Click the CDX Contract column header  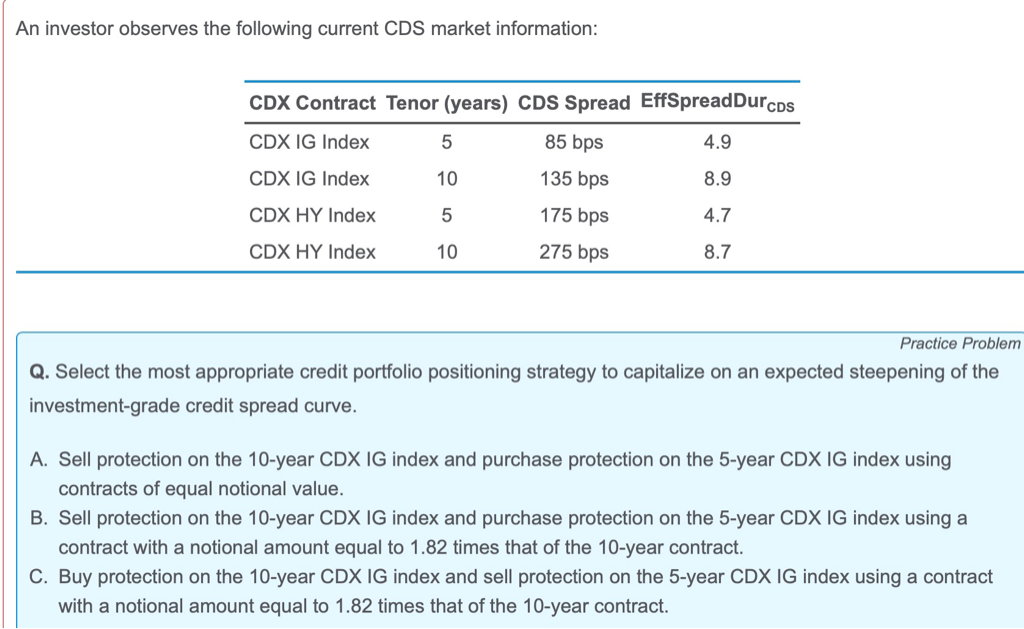click(x=312, y=103)
